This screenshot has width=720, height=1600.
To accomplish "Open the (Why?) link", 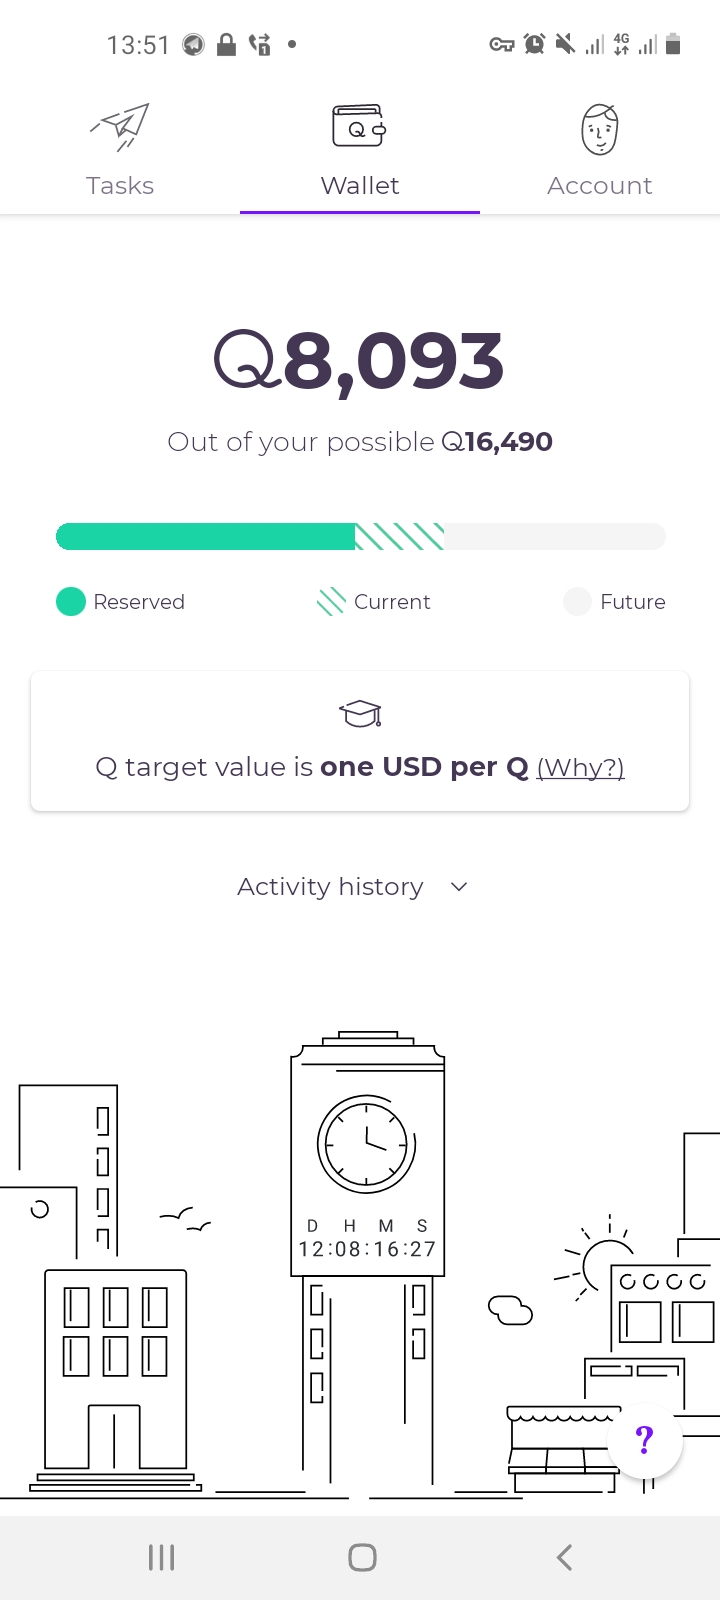I will (x=580, y=767).
